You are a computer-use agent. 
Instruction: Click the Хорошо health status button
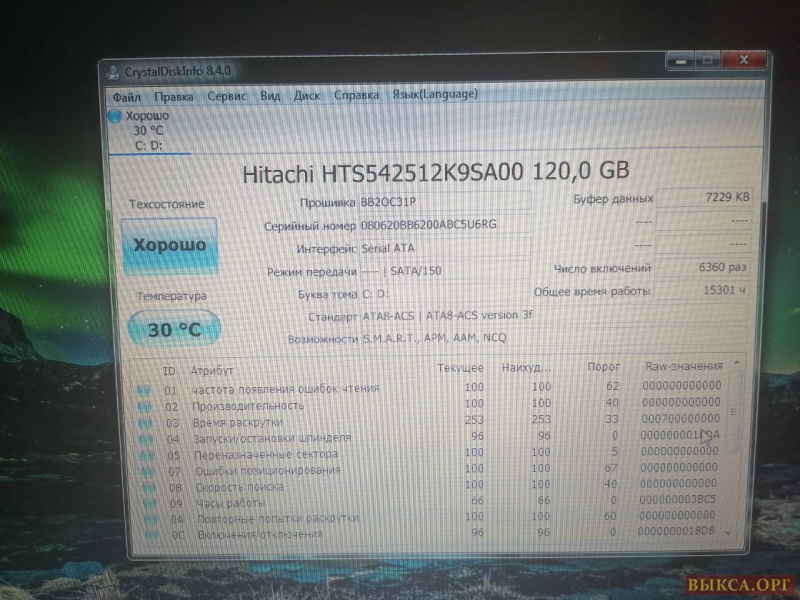(169, 246)
